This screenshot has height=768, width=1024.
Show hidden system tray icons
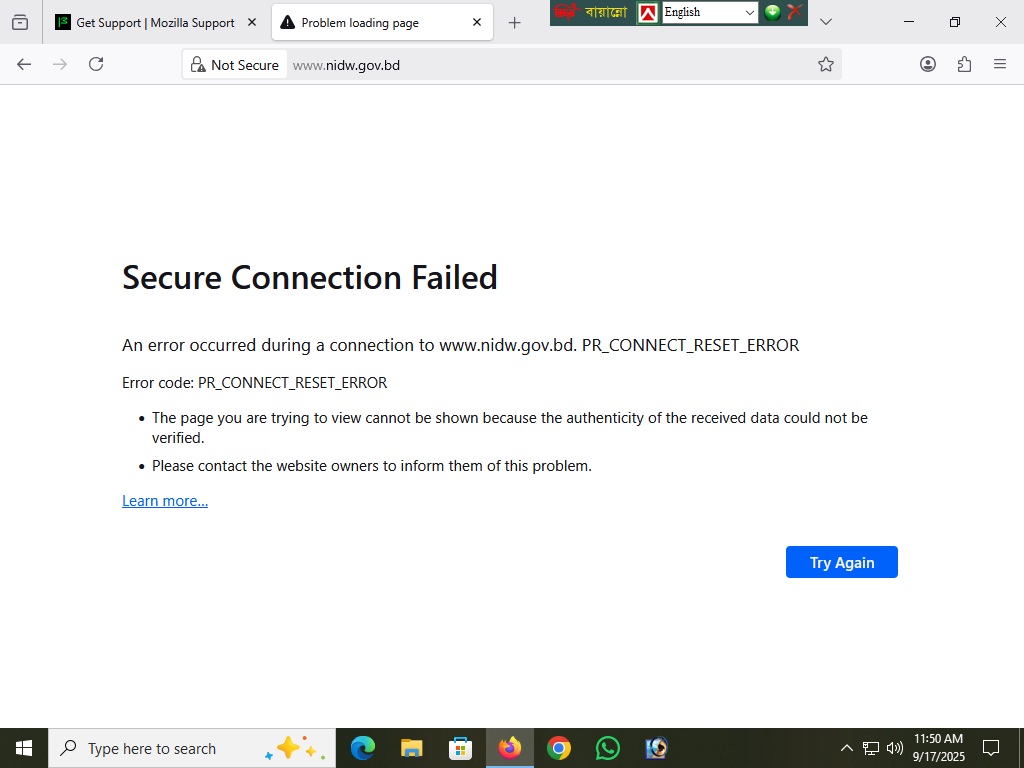(x=846, y=748)
